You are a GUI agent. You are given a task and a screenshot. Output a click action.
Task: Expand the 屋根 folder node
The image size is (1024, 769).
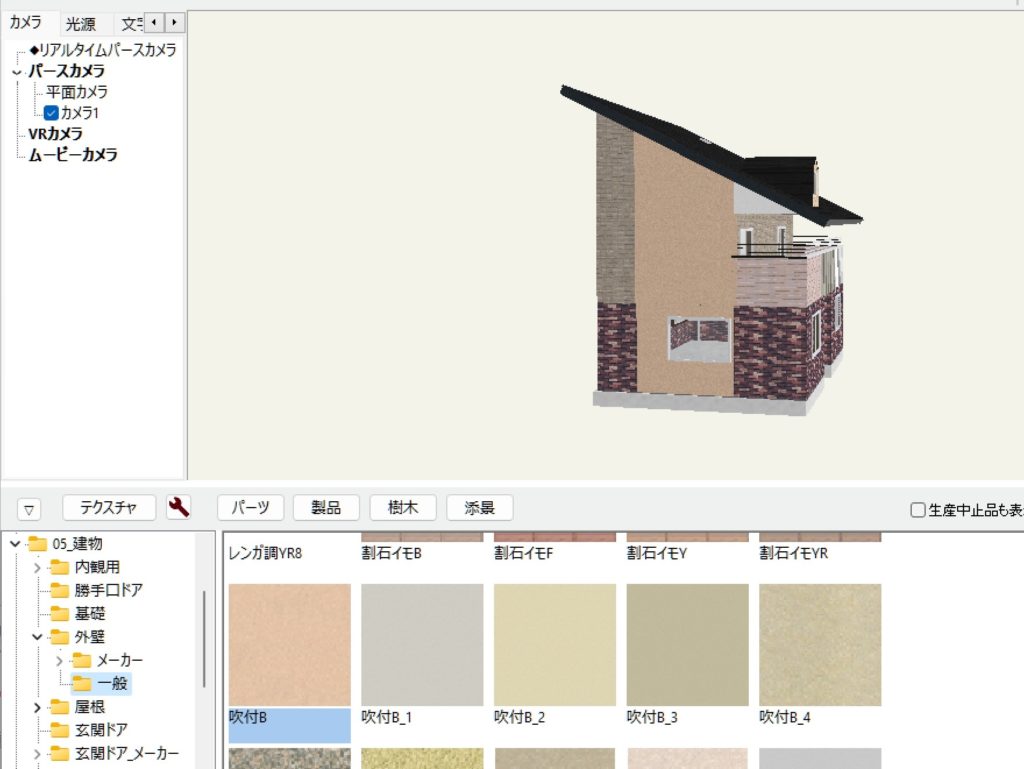pos(38,707)
